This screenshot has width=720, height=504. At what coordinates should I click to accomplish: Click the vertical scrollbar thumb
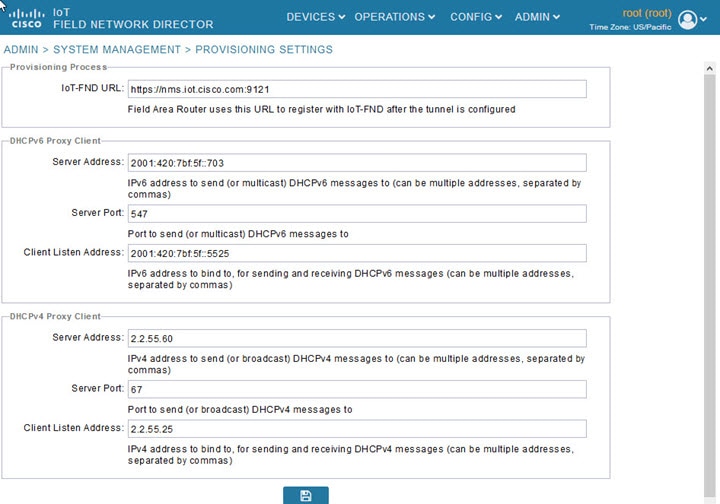click(709, 285)
